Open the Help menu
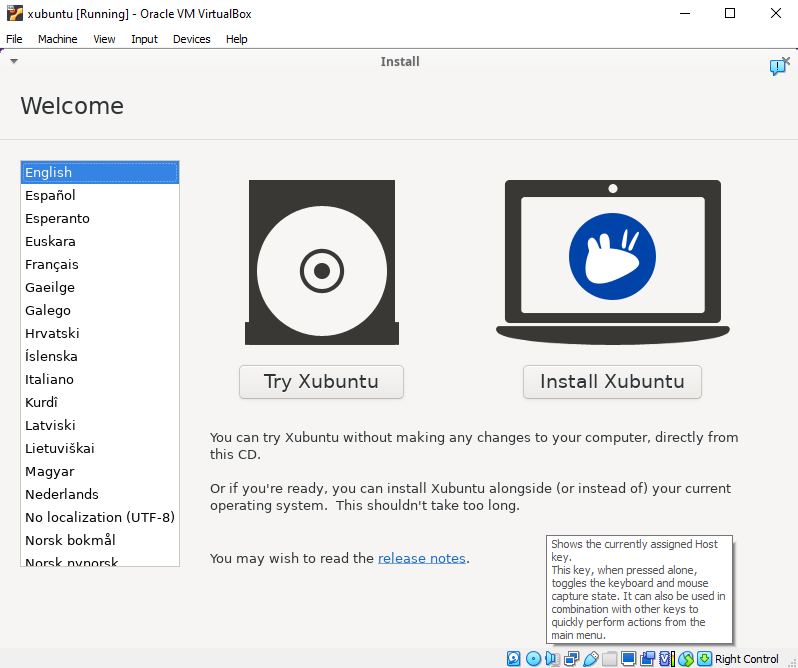Image resolution: width=798 pixels, height=668 pixels. [x=237, y=39]
